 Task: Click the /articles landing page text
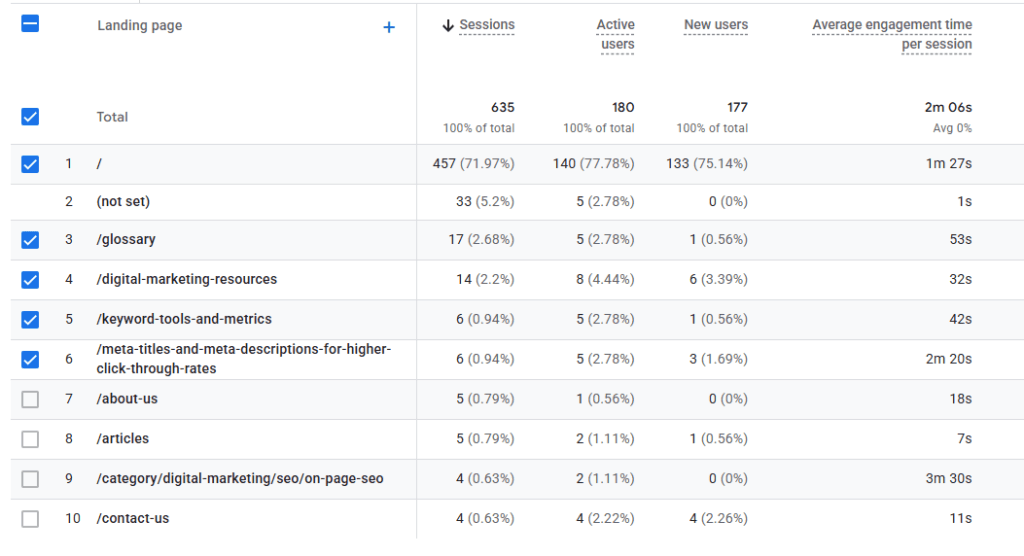pos(123,438)
